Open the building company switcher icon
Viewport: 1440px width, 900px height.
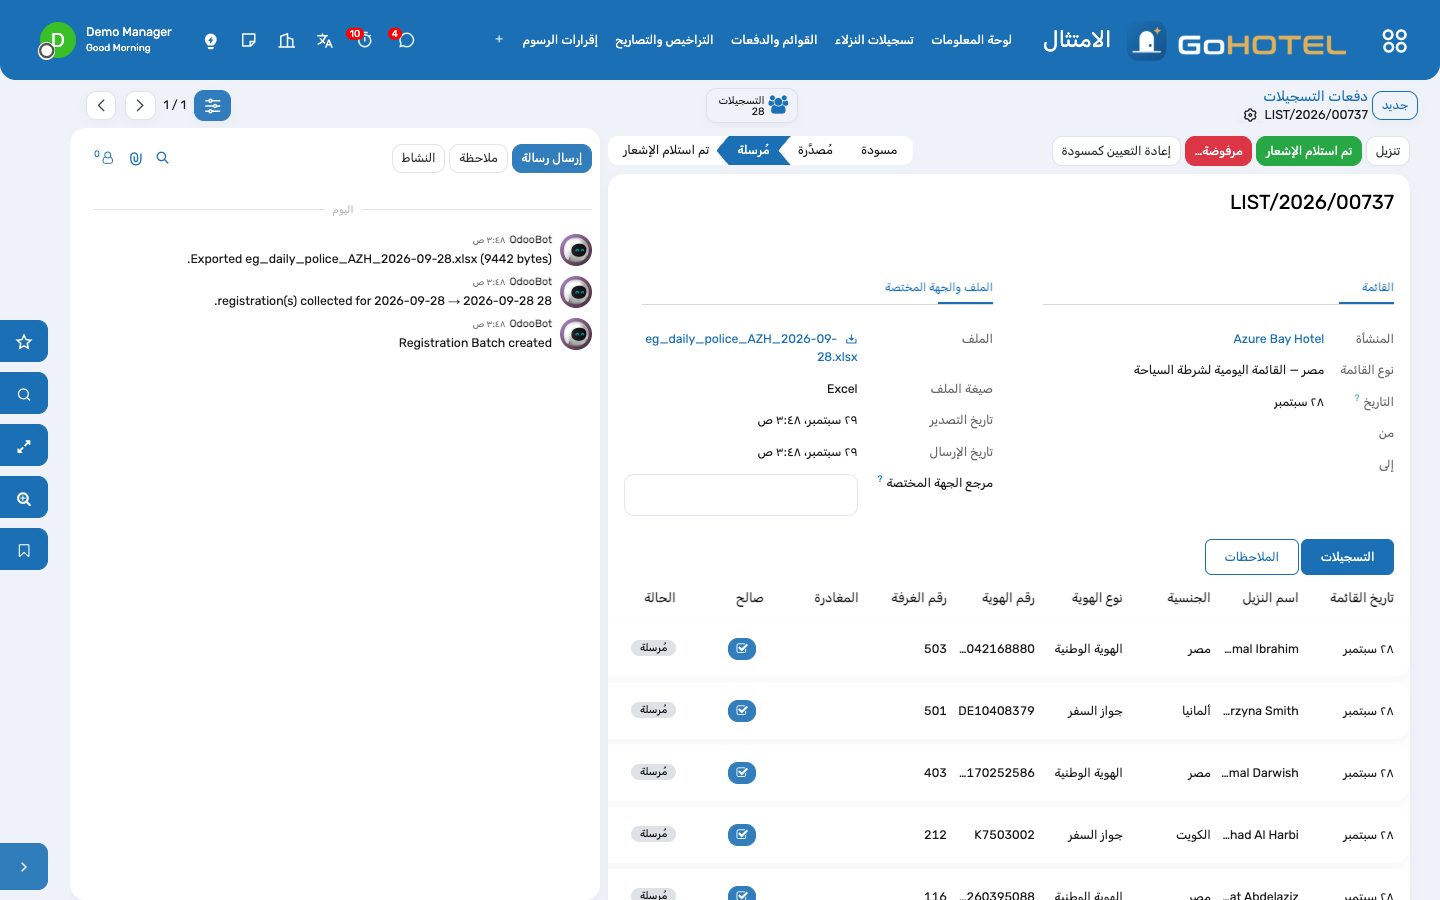tap(287, 41)
